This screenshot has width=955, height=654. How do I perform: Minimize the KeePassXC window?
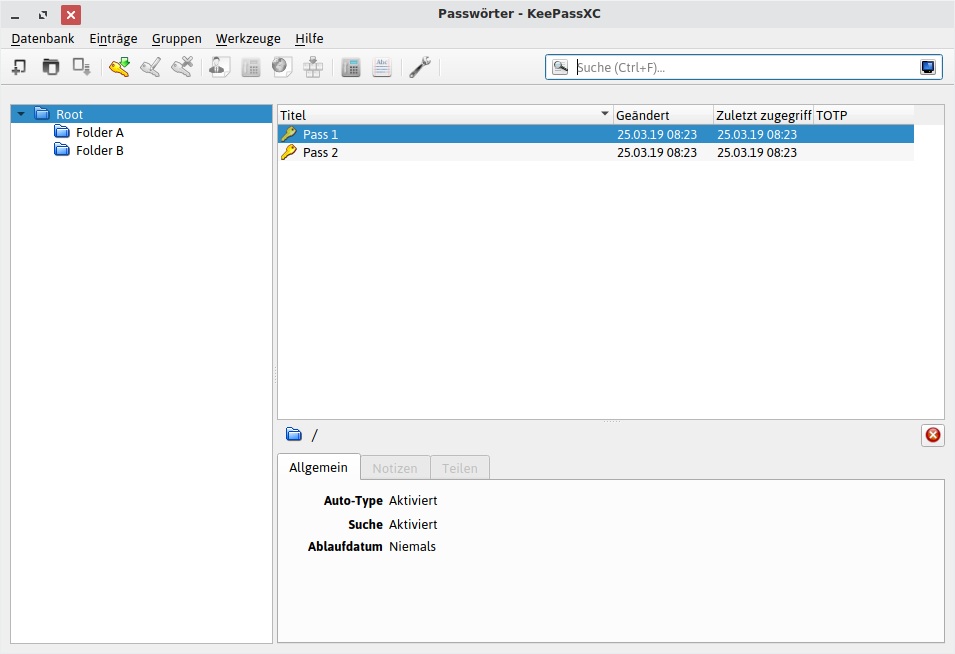(x=15, y=15)
